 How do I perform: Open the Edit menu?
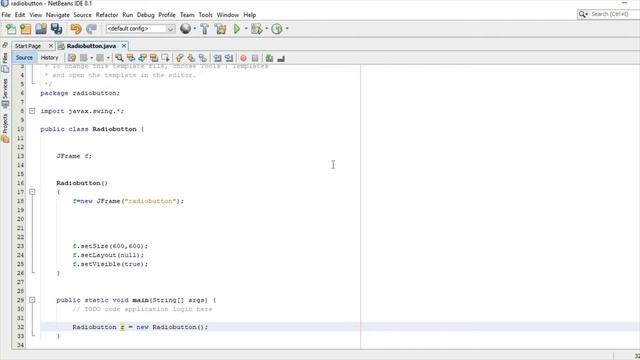tap(20, 15)
